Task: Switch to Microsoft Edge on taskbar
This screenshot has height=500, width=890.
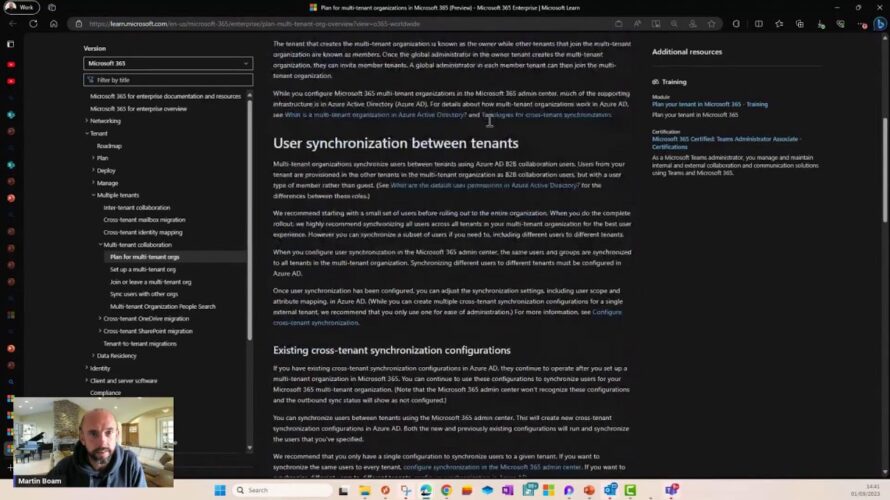Action: 426,490
